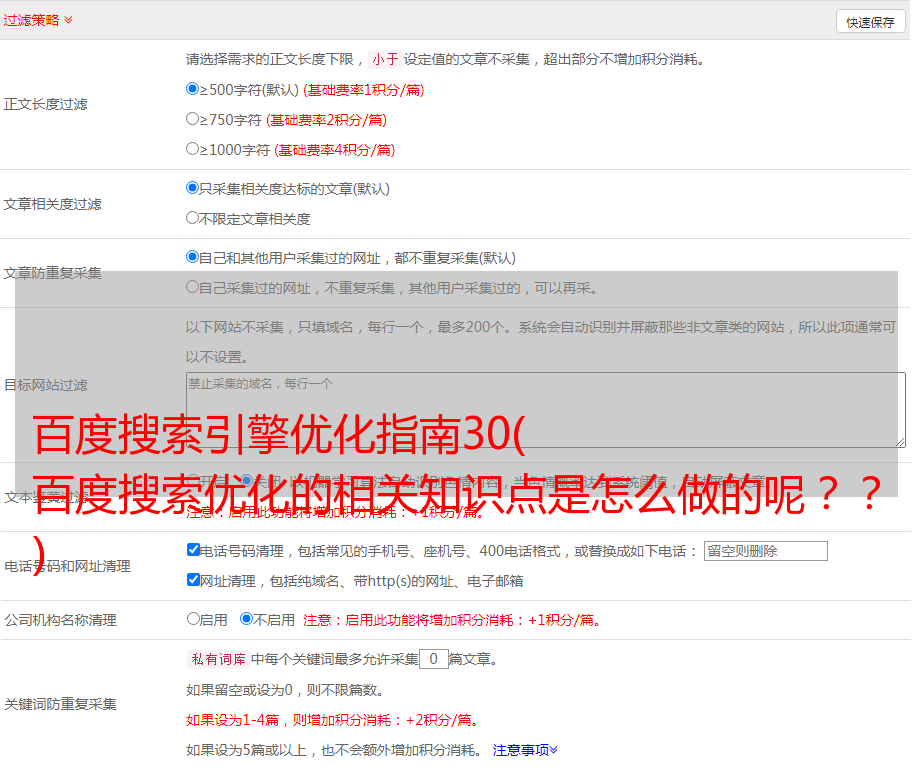Click the 基础费率1积分/篇 red note

(364, 90)
